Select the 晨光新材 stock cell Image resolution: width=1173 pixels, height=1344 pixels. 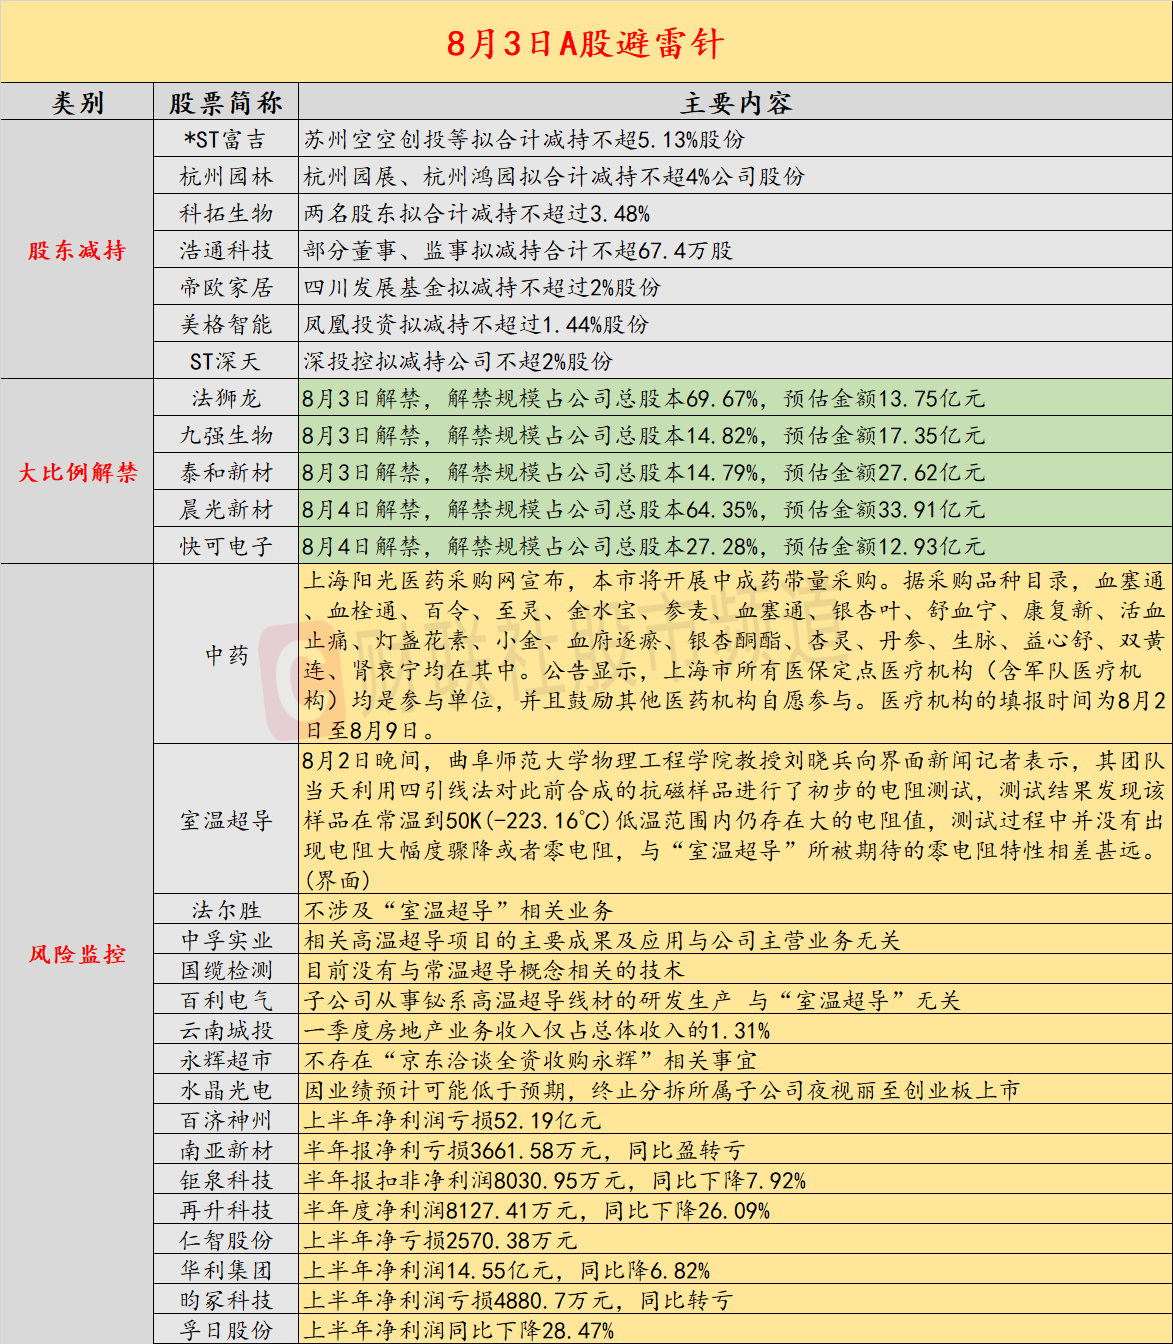(x=226, y=510)
